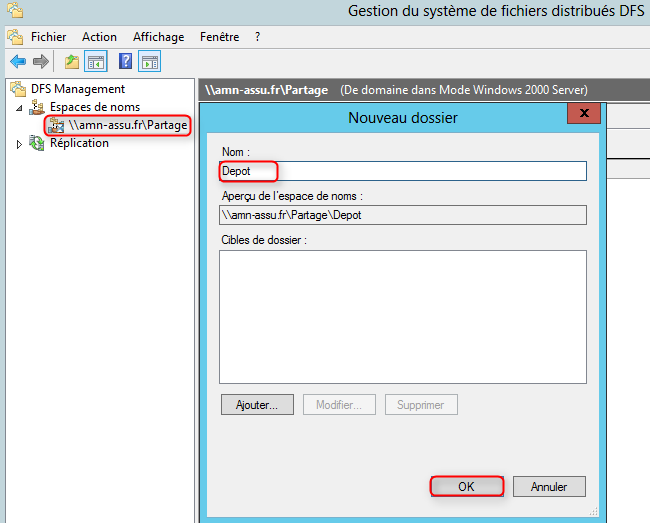Viewport: 650px width, 523px height.
Task: Collapse the Espaces de noms tree node
Action: (x=20, y=107)
